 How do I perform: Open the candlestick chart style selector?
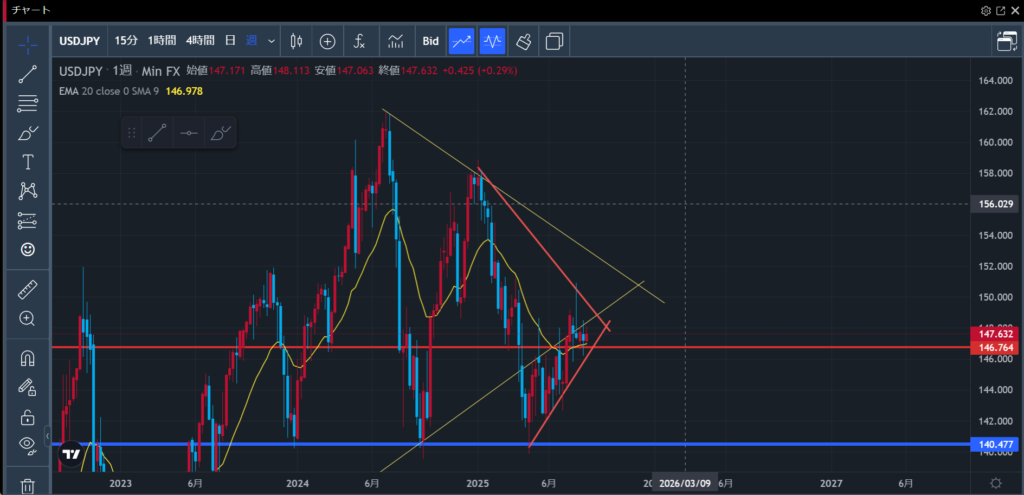coord(296,41)
